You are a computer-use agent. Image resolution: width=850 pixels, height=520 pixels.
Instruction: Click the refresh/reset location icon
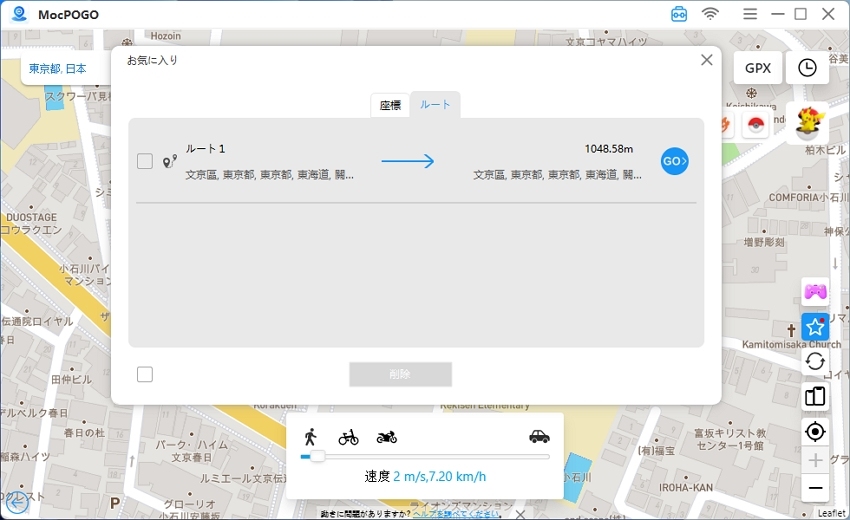click(x=815, y=361)
